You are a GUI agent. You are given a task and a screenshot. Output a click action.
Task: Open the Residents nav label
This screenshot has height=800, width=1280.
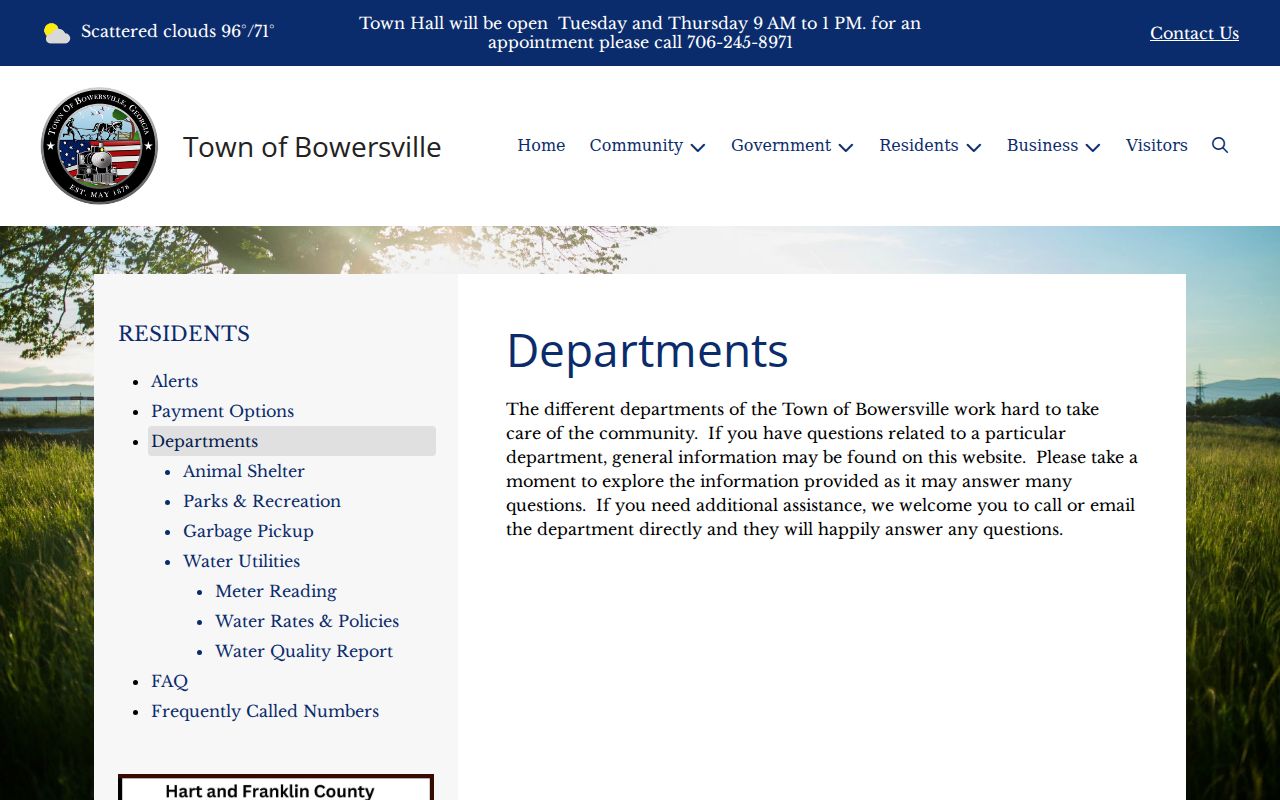(919, 145)
